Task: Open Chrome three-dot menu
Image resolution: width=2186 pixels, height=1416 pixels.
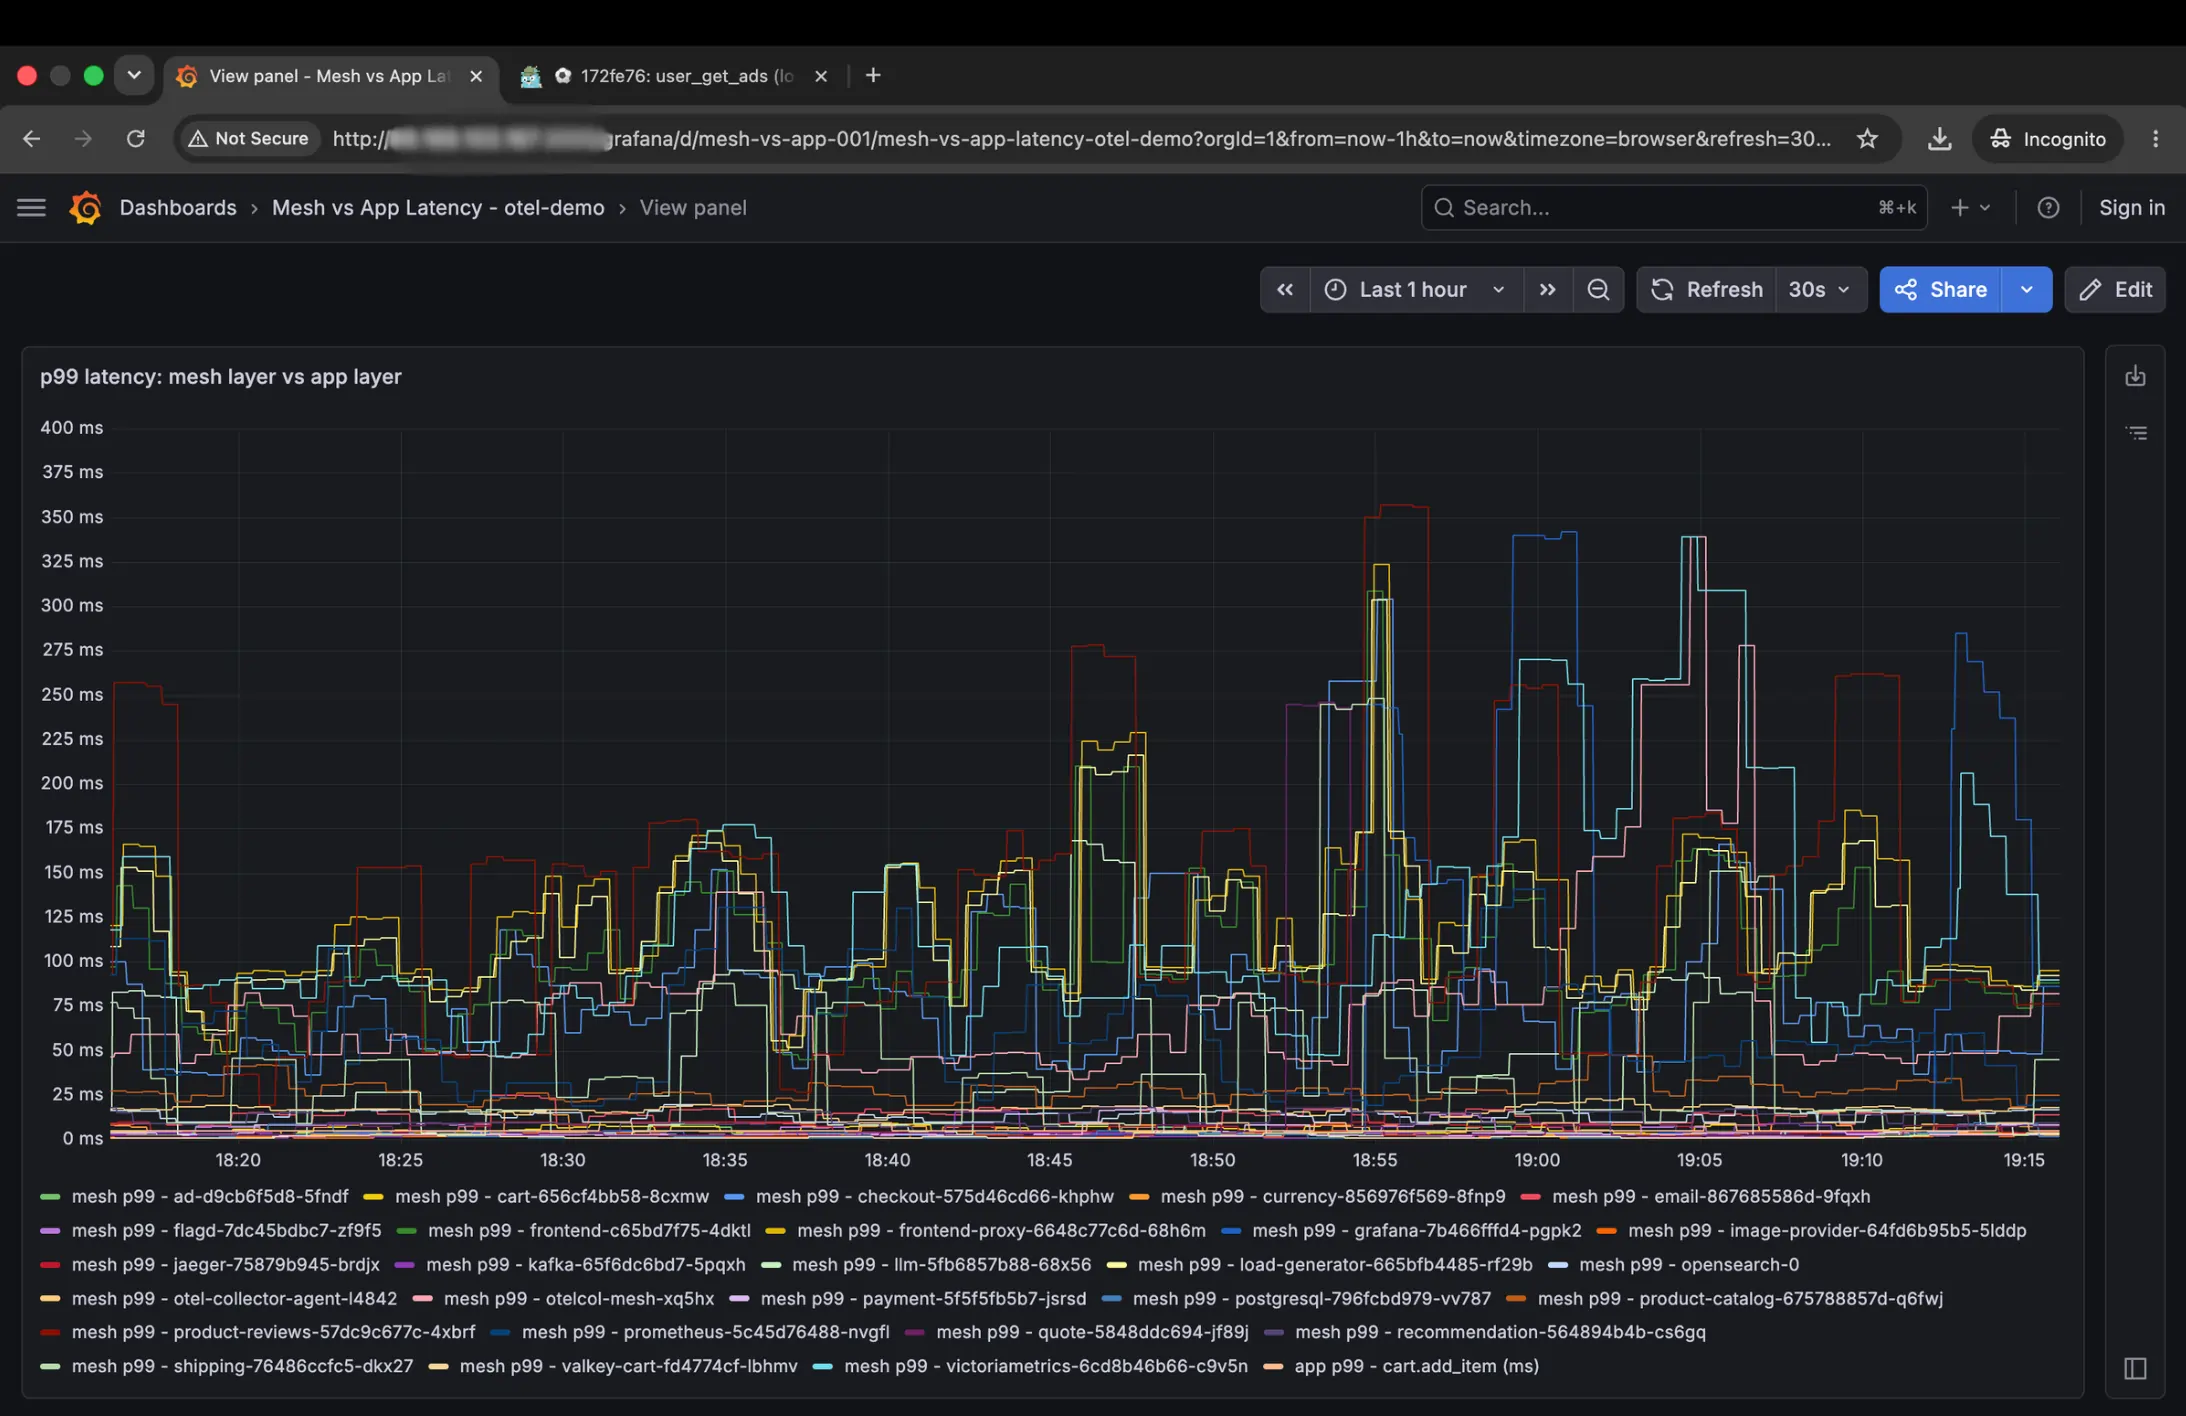Action: (x=2155, y=139)
